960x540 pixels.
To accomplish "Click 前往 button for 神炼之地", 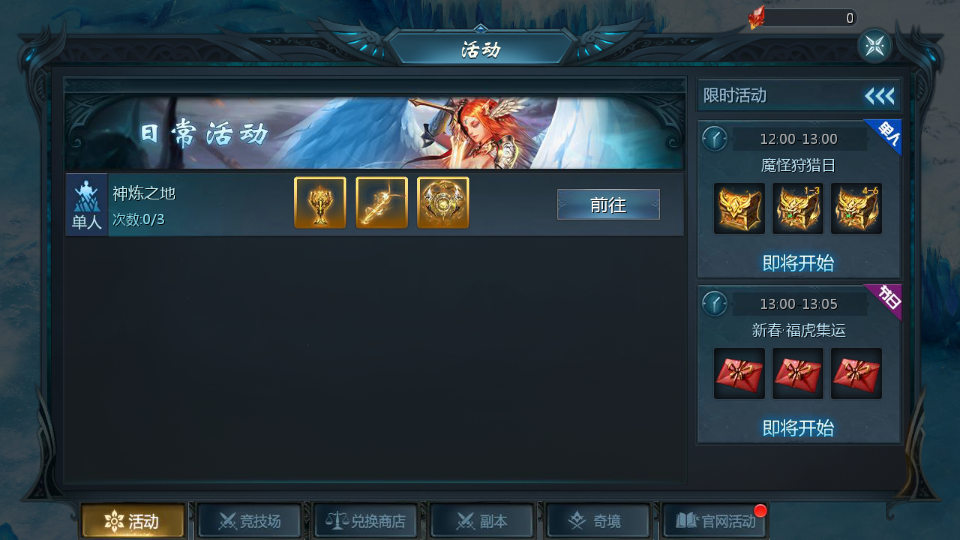I will pos(608,204).
